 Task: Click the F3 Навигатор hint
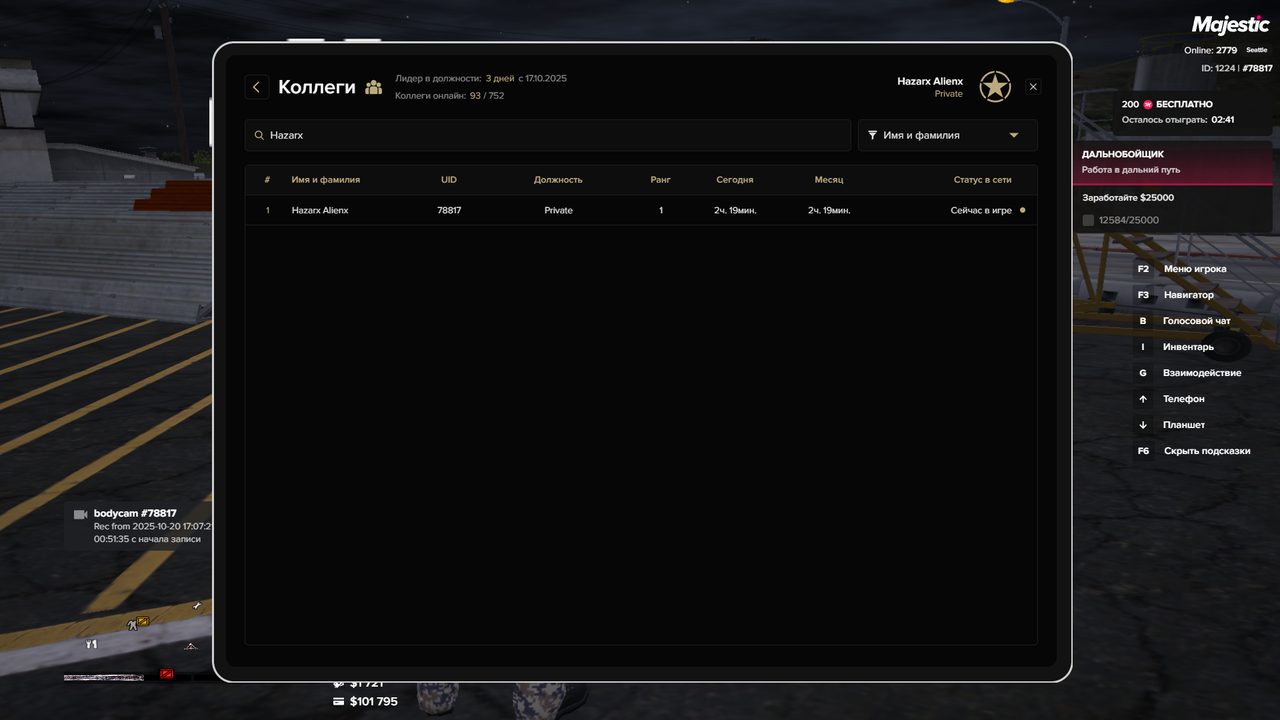(x=1175, y=295)
